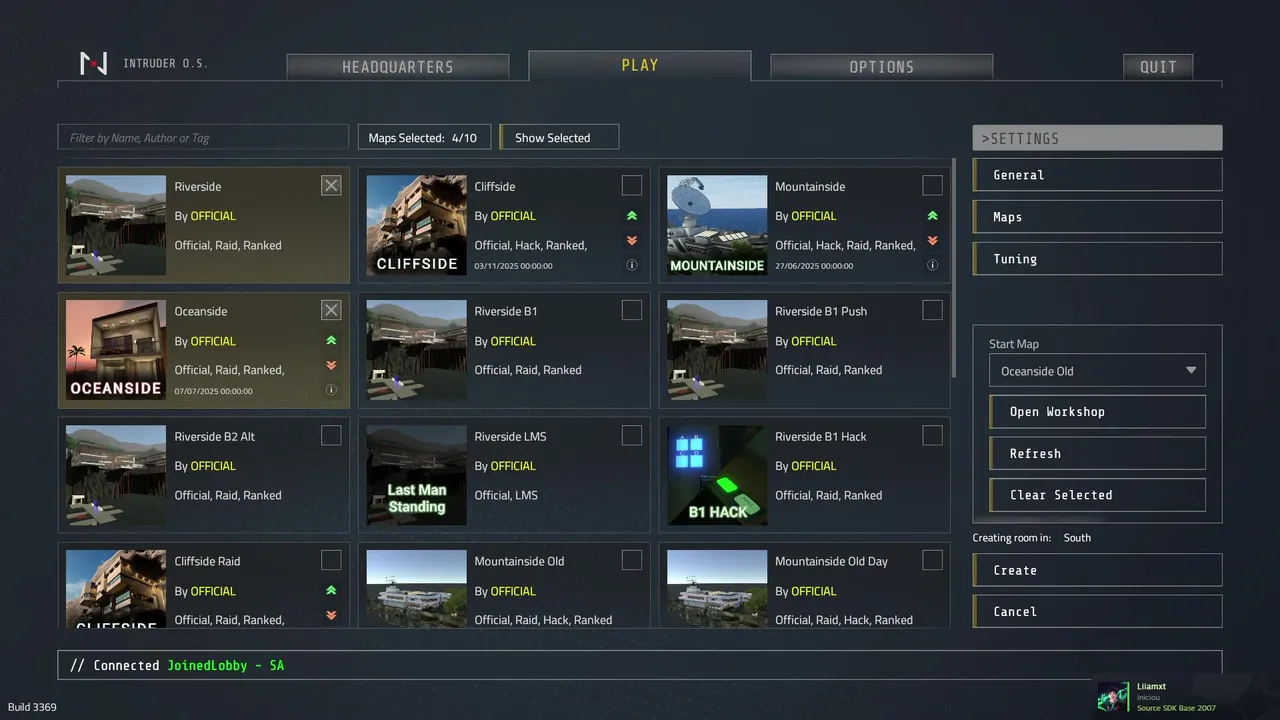The image size is (1280, 720).
Task: Click the JoinedLobby - SA status text
Action: [x=225, y=665]
